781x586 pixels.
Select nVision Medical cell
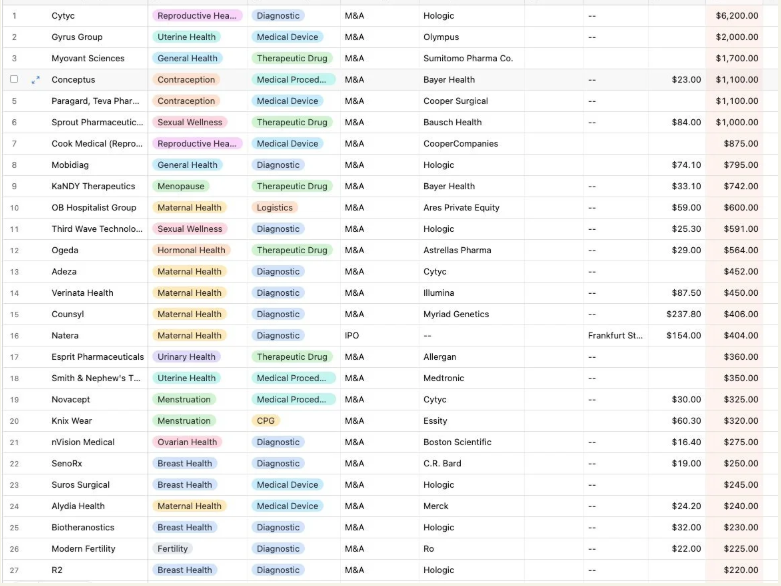pos(83,442)
